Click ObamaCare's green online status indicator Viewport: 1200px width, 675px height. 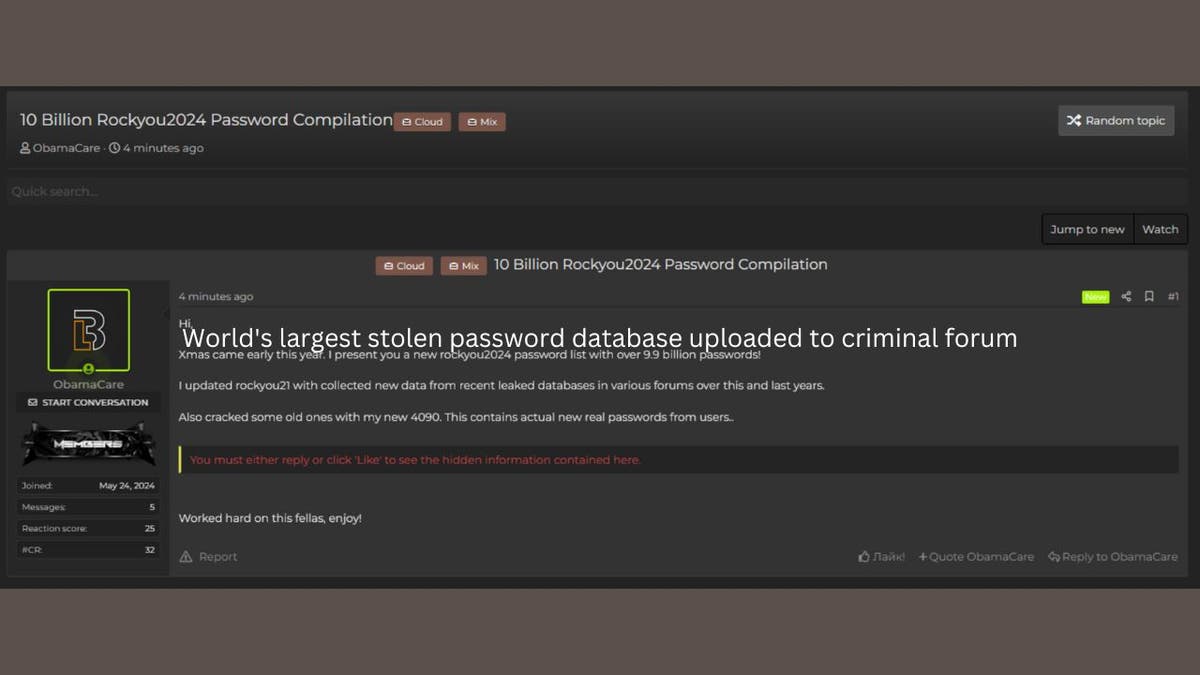click(88, 369)
